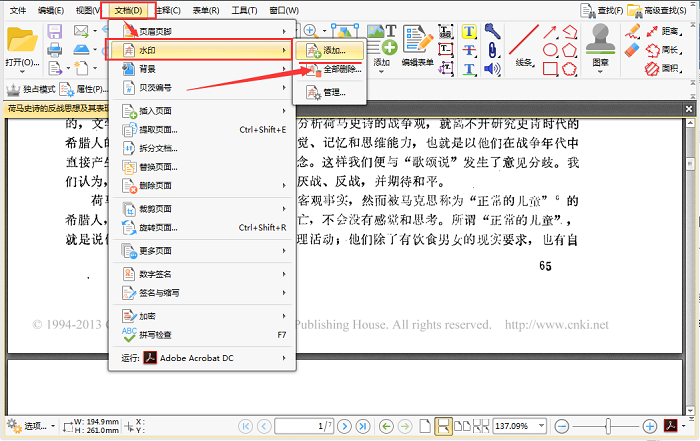
Task: Expand the Open (打开) dropdown arrow
Action: point(22,71)
